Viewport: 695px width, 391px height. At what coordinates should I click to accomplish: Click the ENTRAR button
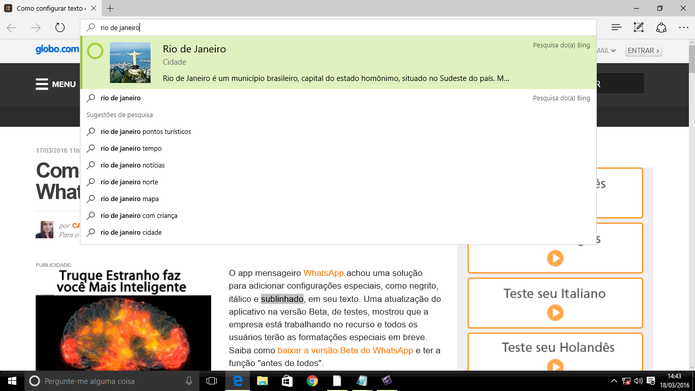(x=643, y=51)
